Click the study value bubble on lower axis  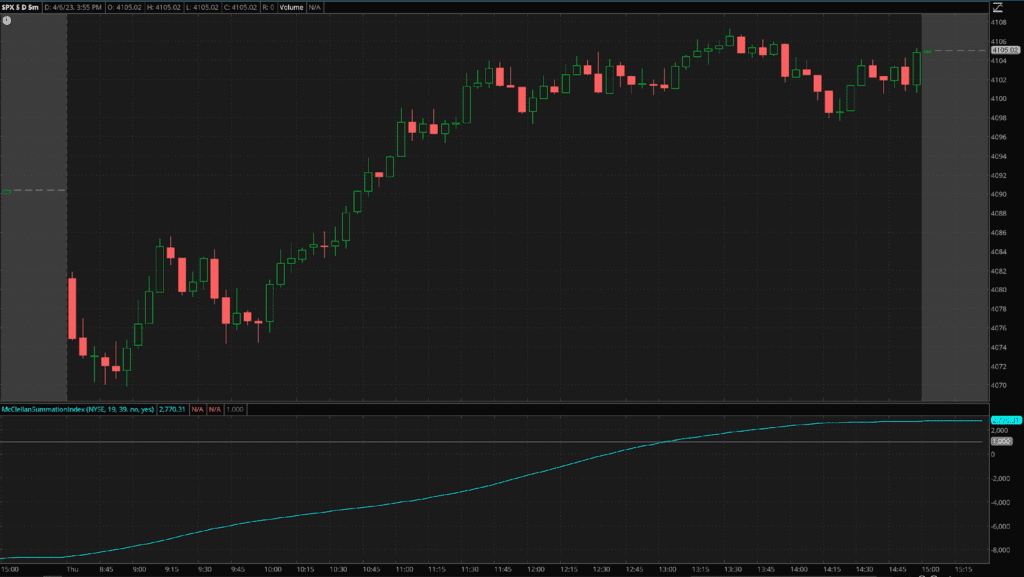(1007, 421)
